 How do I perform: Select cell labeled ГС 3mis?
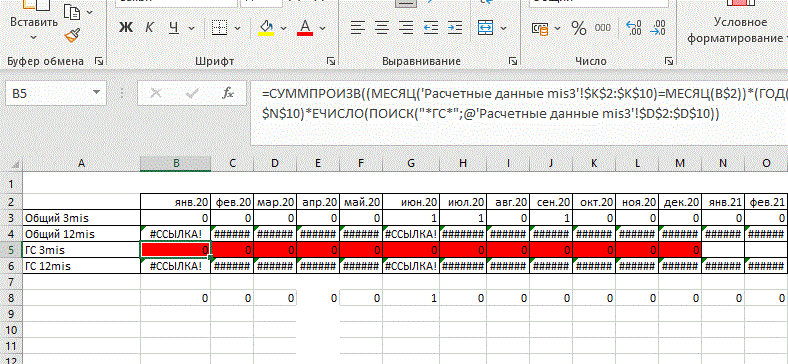(81, 250)
